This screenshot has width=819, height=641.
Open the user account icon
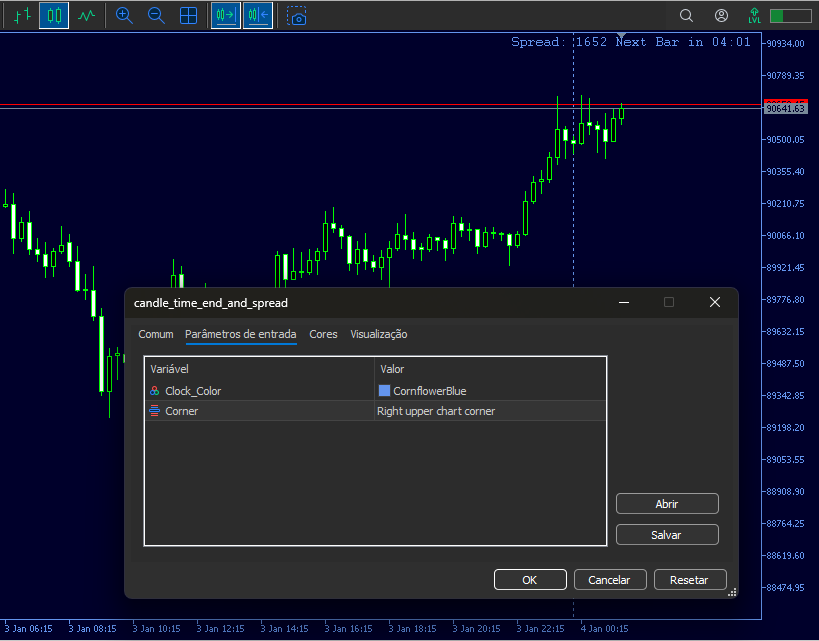[721, 15]
